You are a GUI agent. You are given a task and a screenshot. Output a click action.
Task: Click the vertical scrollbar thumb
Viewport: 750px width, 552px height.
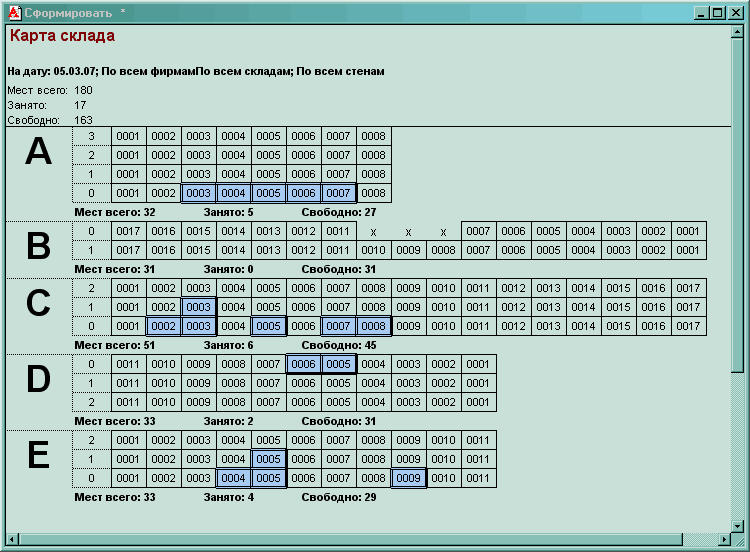tap(737, 205)
